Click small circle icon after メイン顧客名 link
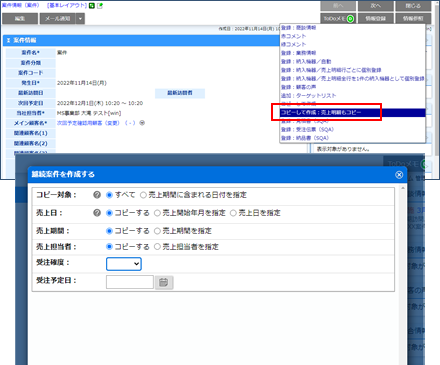The height and width of the screenshot is (365, 440). [142, 123]
